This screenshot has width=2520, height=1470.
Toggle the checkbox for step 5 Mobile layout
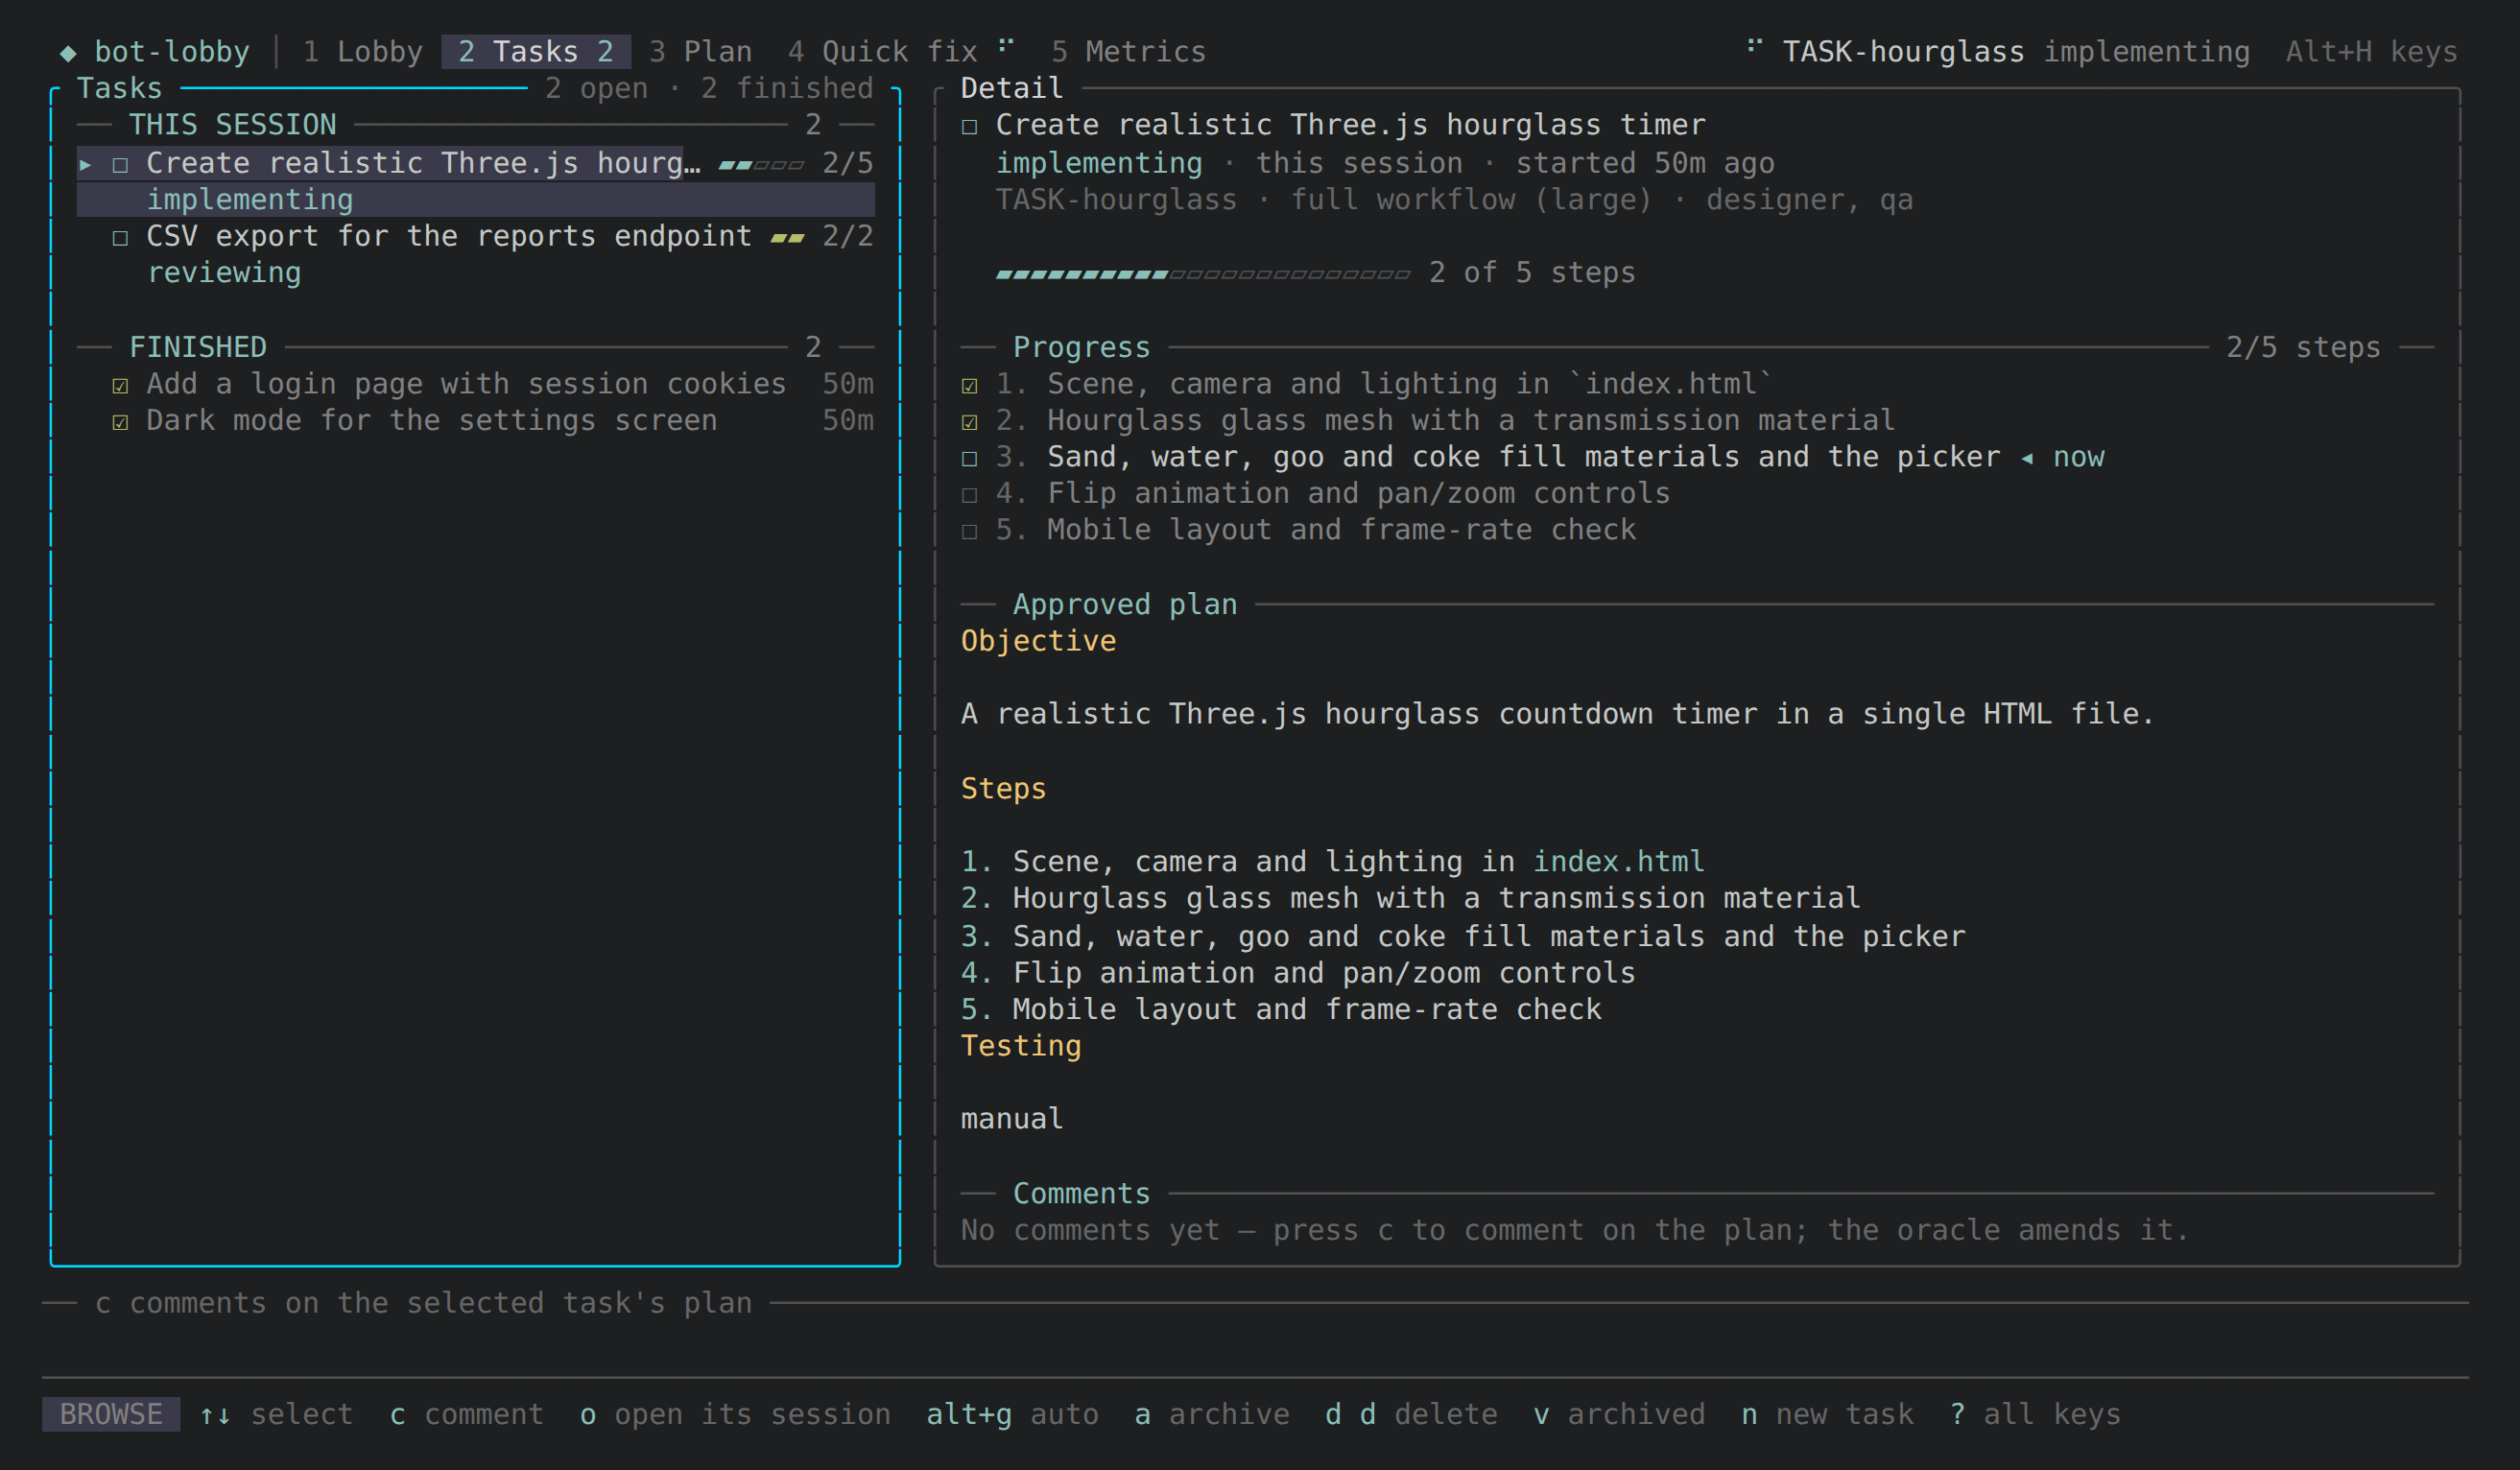tap(970, 532)
